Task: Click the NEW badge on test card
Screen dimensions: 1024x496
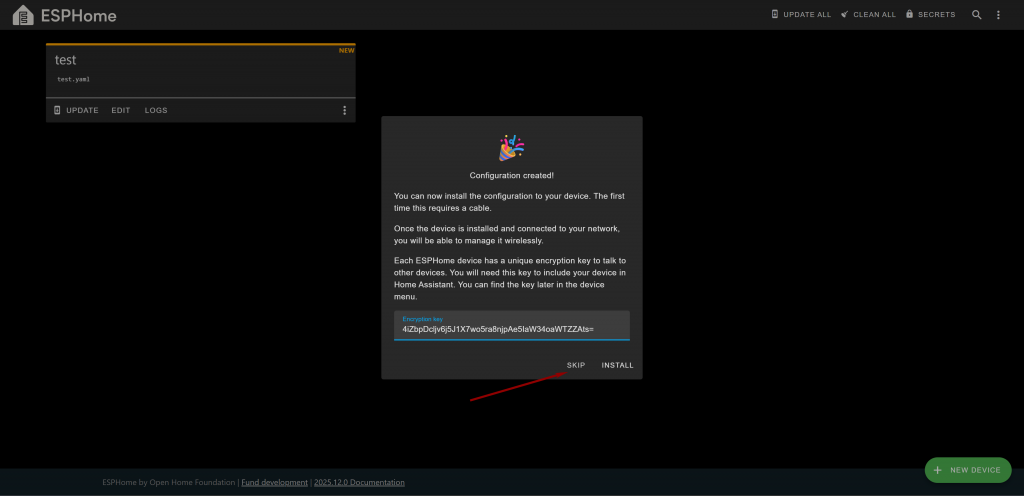Action: click(346, 50)
